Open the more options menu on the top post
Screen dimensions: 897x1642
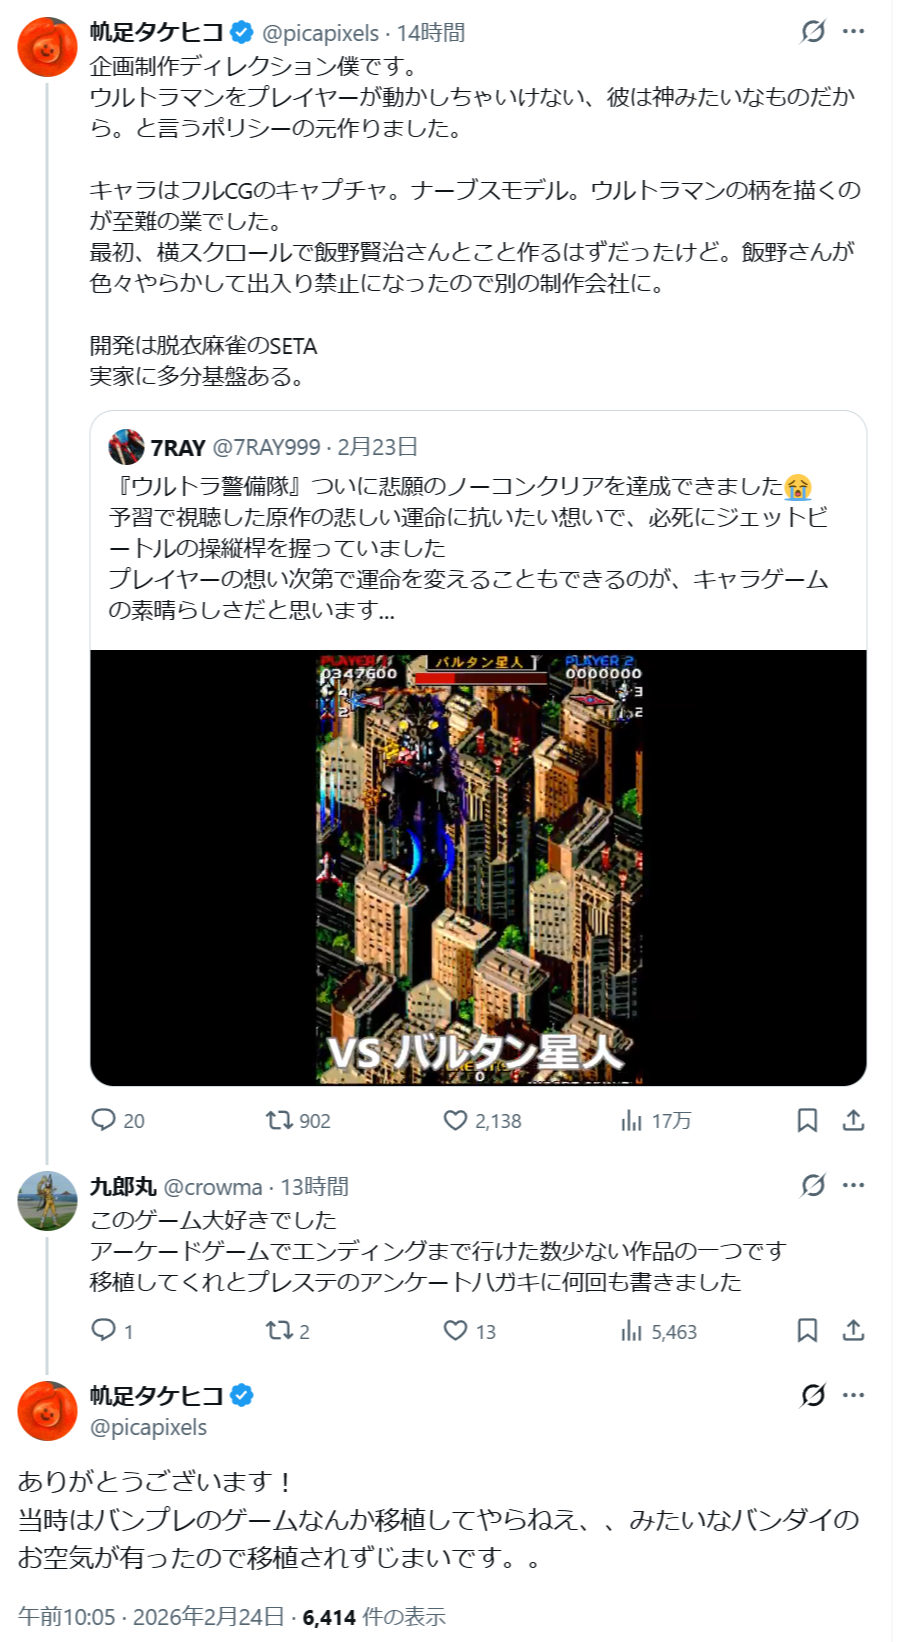(x=853, y=32)
